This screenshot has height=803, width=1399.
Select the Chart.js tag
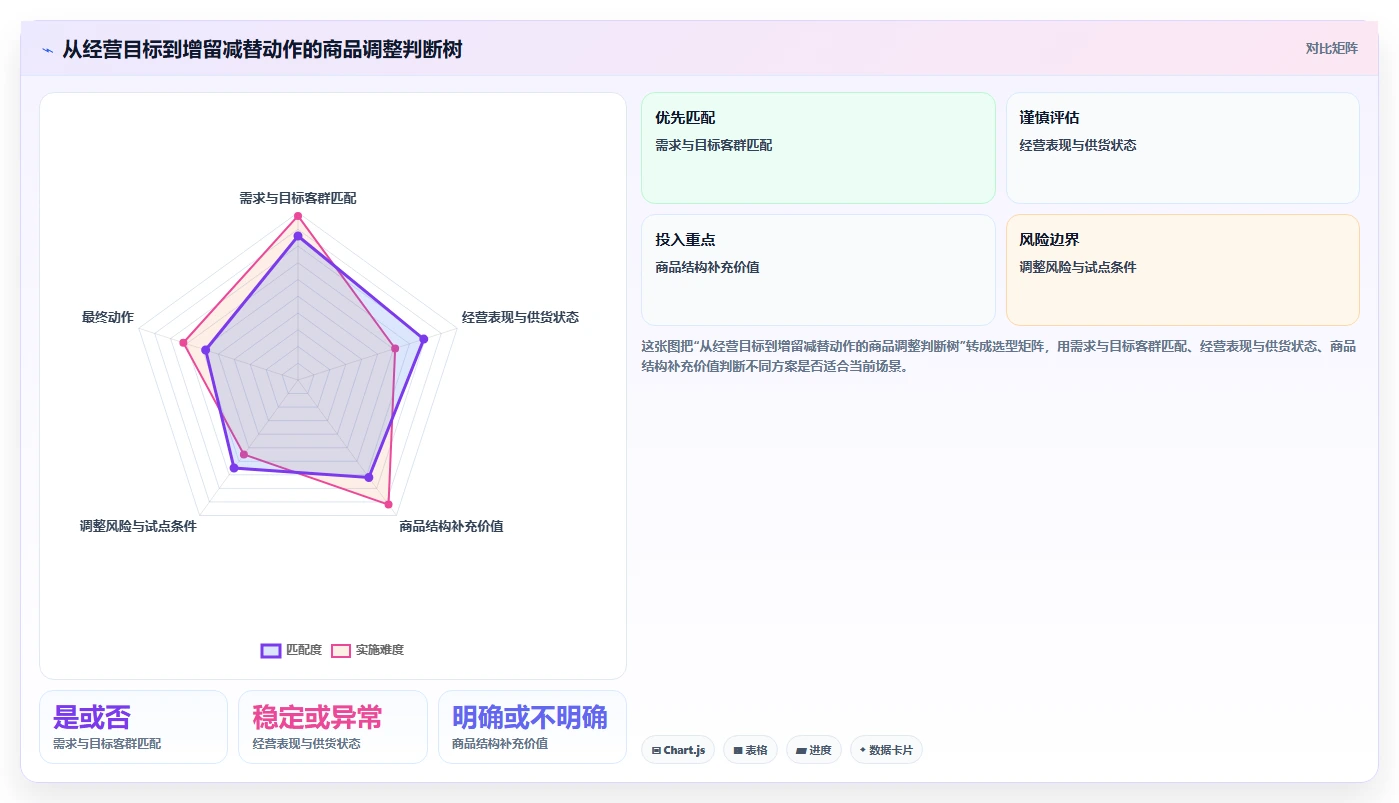pos(678,750)
